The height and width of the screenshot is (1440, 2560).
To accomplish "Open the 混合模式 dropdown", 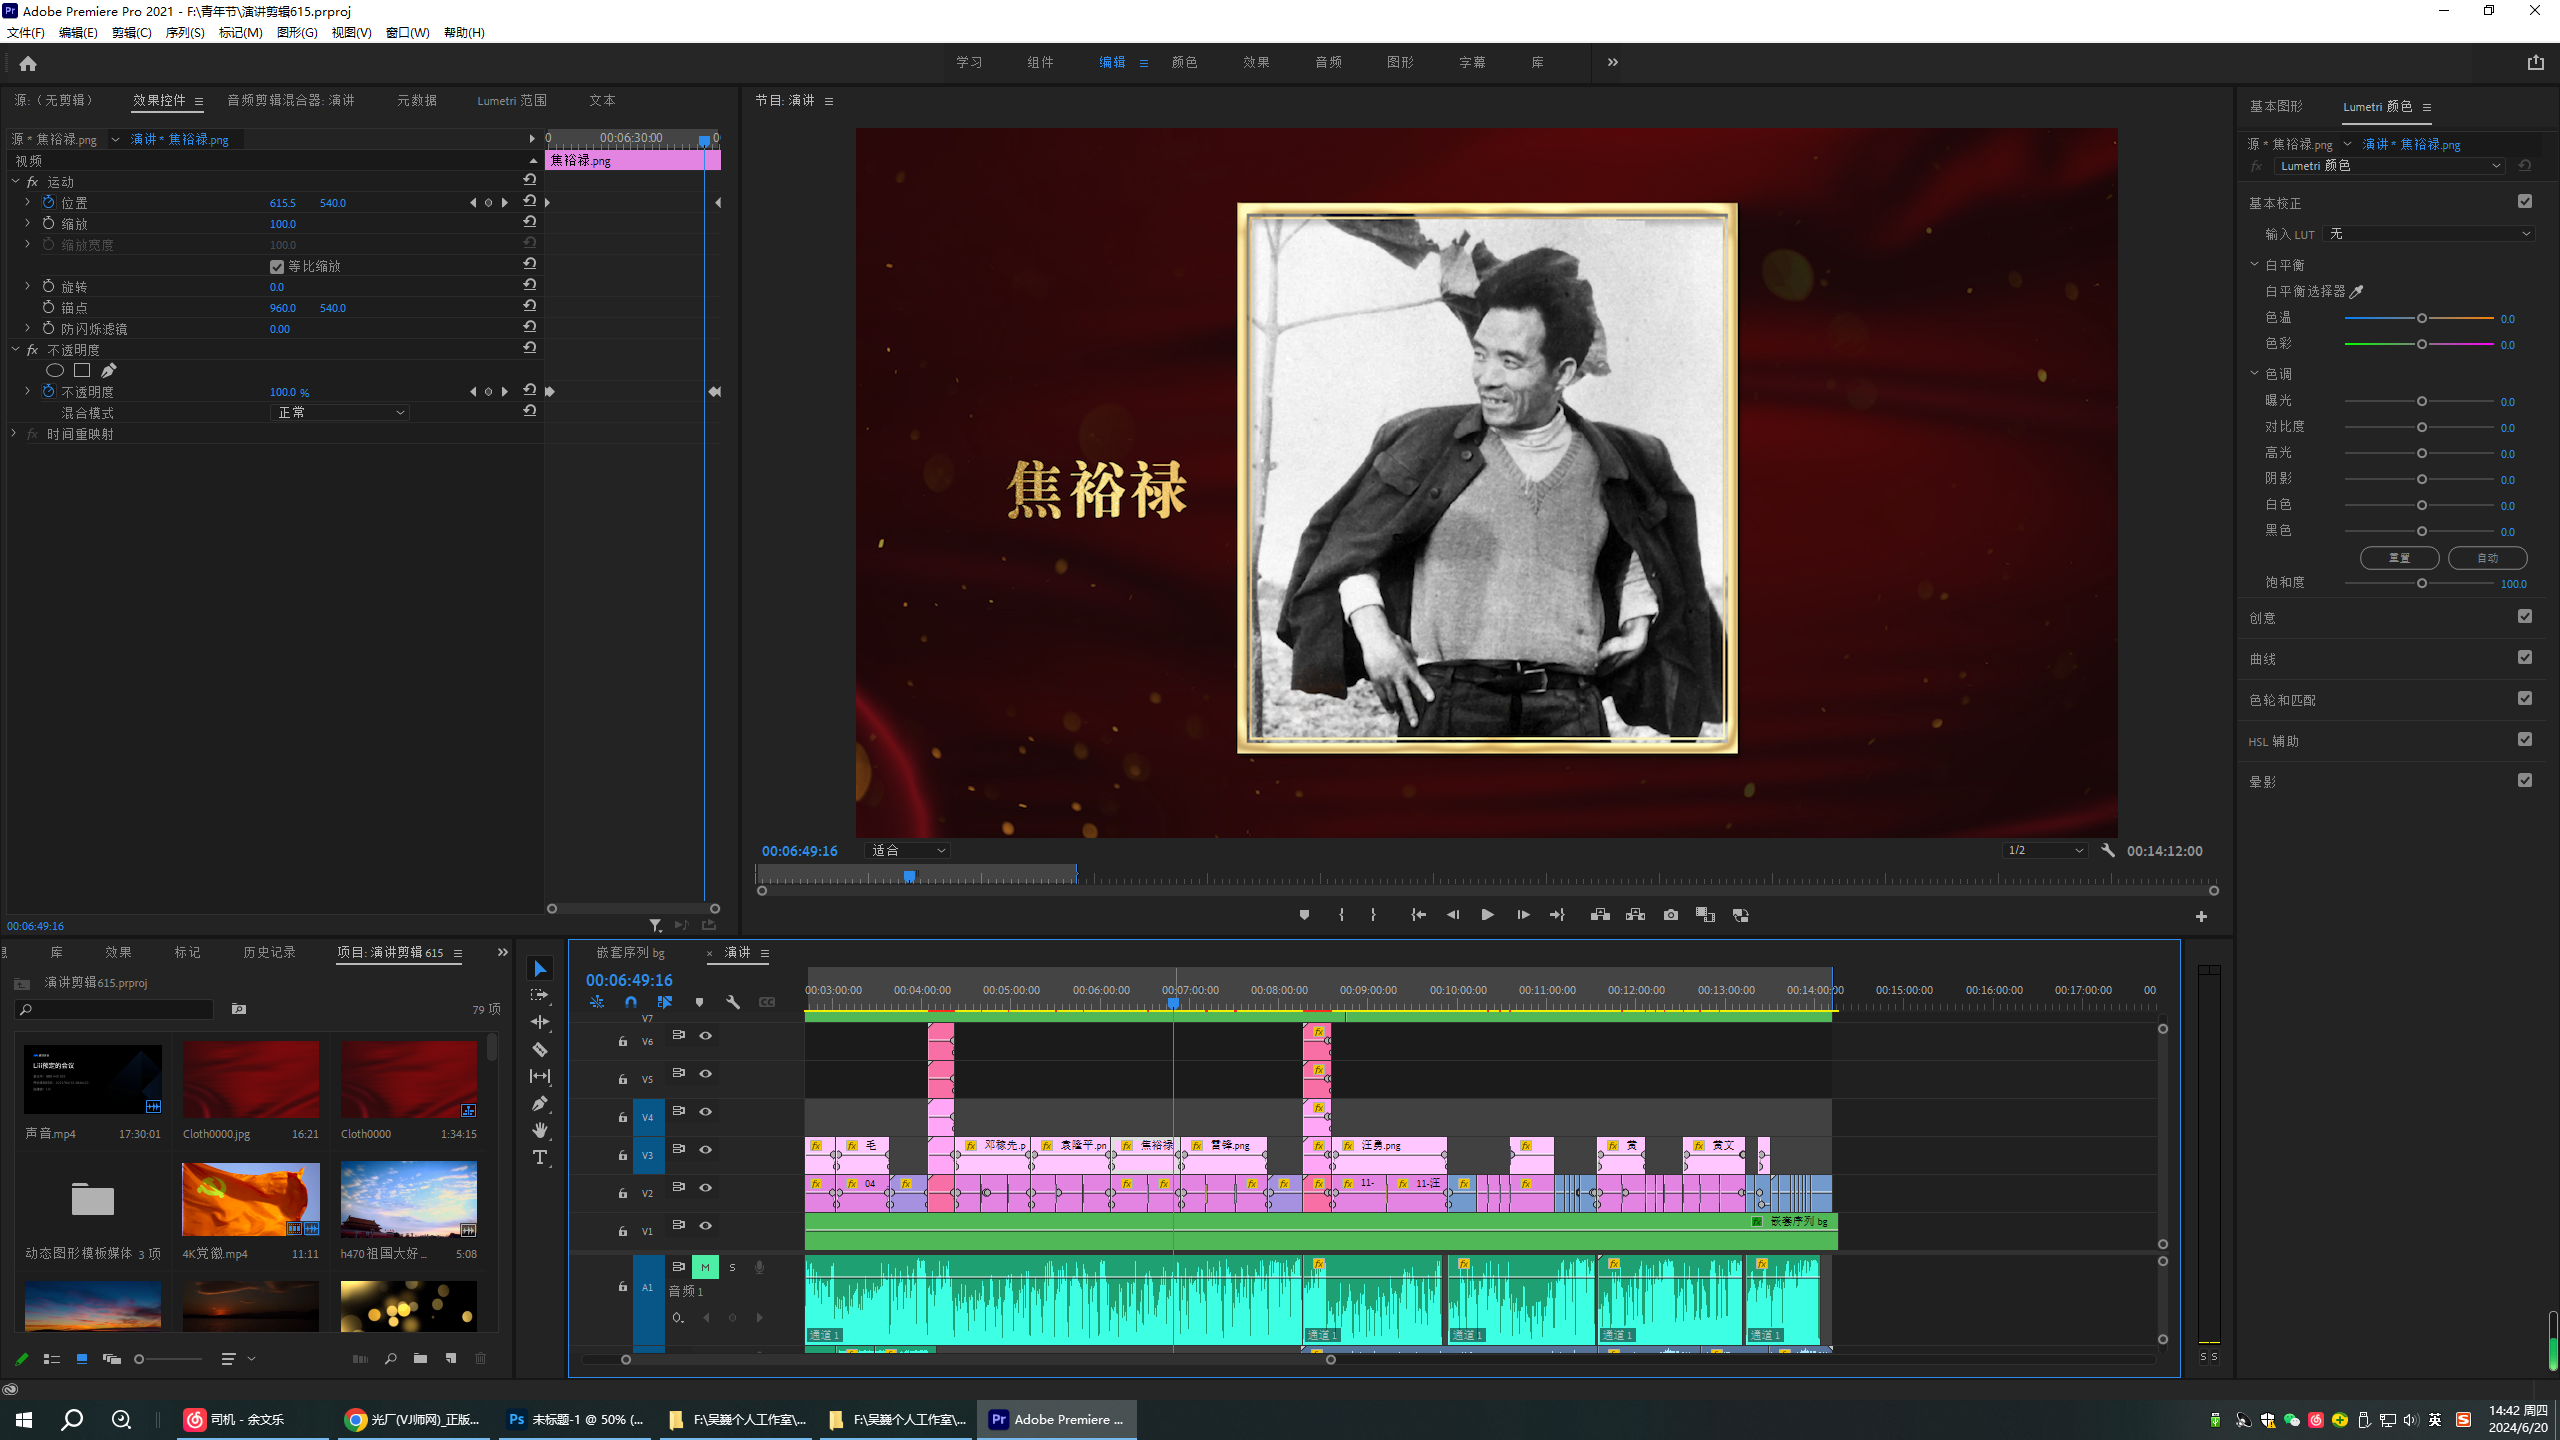I will [340, 413].
